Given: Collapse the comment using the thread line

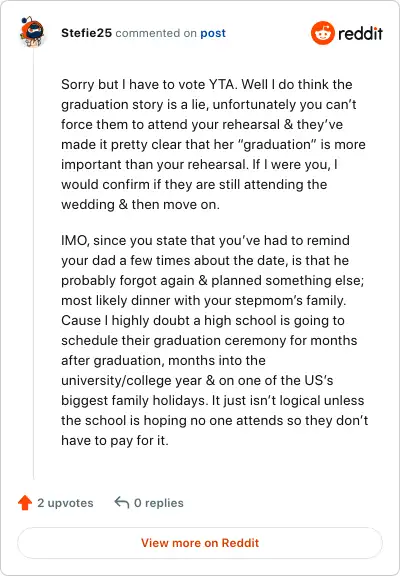Looking at the screenshot, I should click(33, 264).
